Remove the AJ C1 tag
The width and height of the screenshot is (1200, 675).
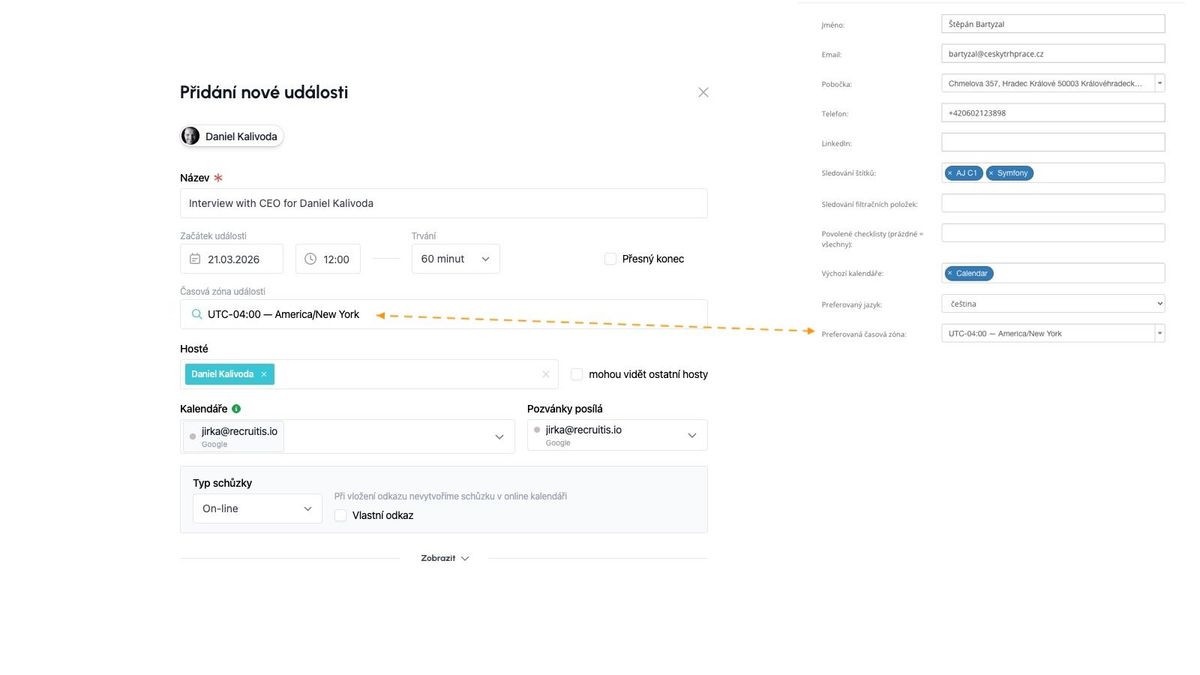pyautogui.click(x=950, y=173)
